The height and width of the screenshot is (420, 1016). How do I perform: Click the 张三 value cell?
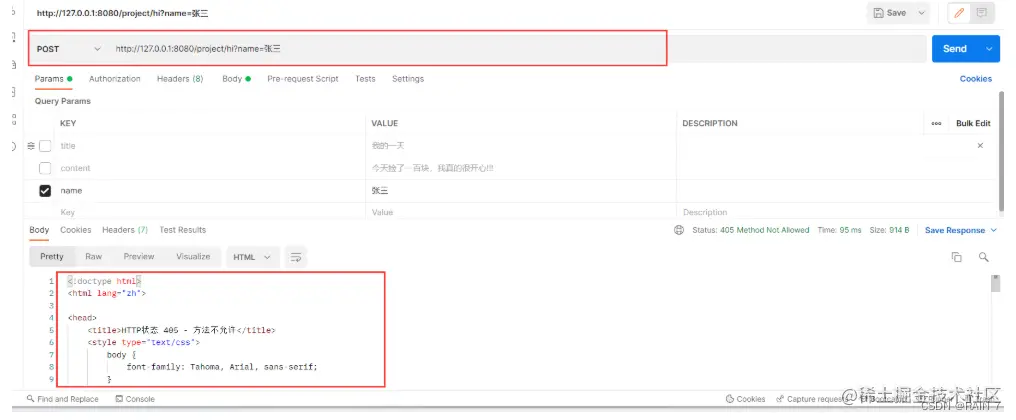[522, 191]
